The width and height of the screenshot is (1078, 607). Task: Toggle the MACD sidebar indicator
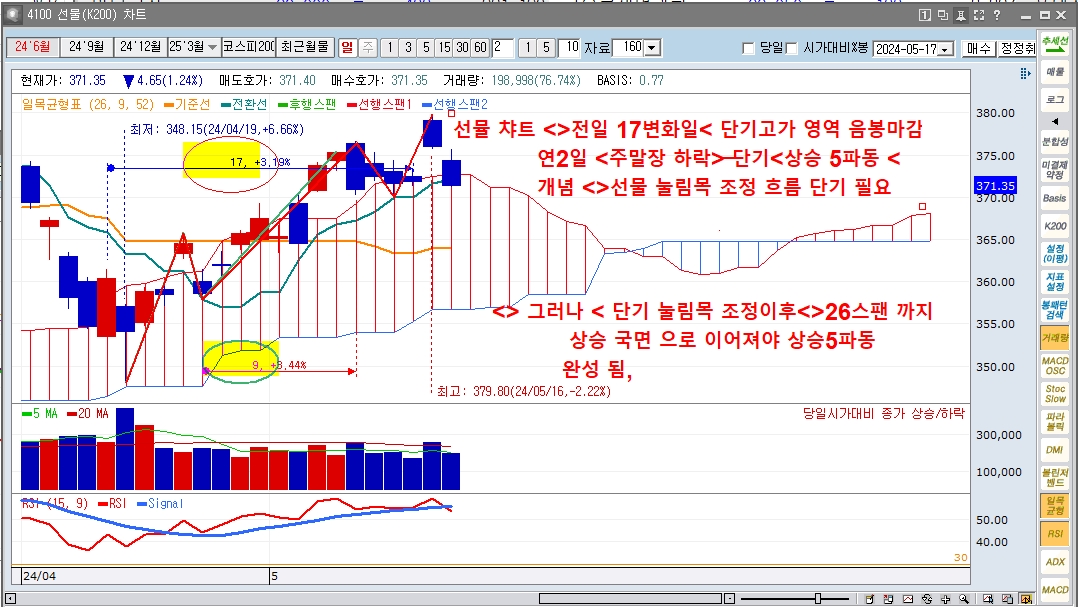pyautogui.click(x=1055, y=589)
